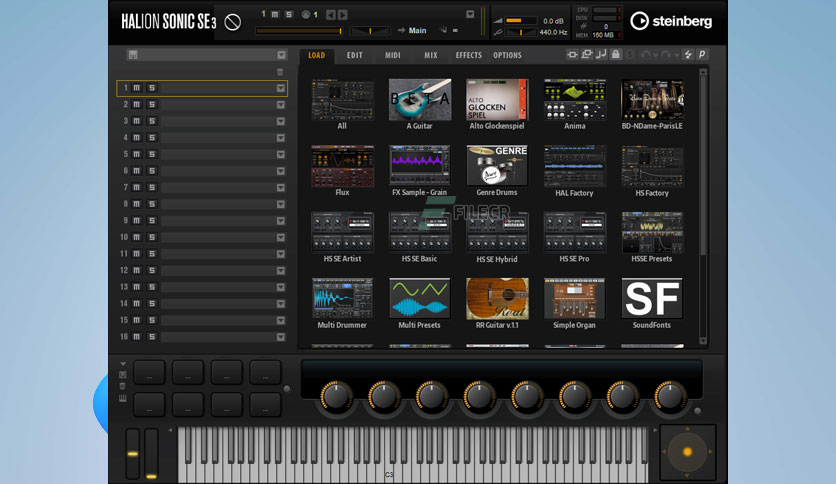The image size is (836, 484).
Task: Toggle mute button in top program bar
Action: (x=275, y=14)
